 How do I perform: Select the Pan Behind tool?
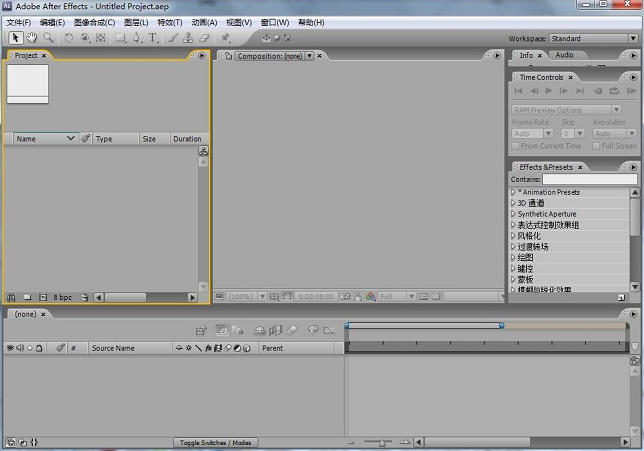pyautogui.click(x=101, y=38)
